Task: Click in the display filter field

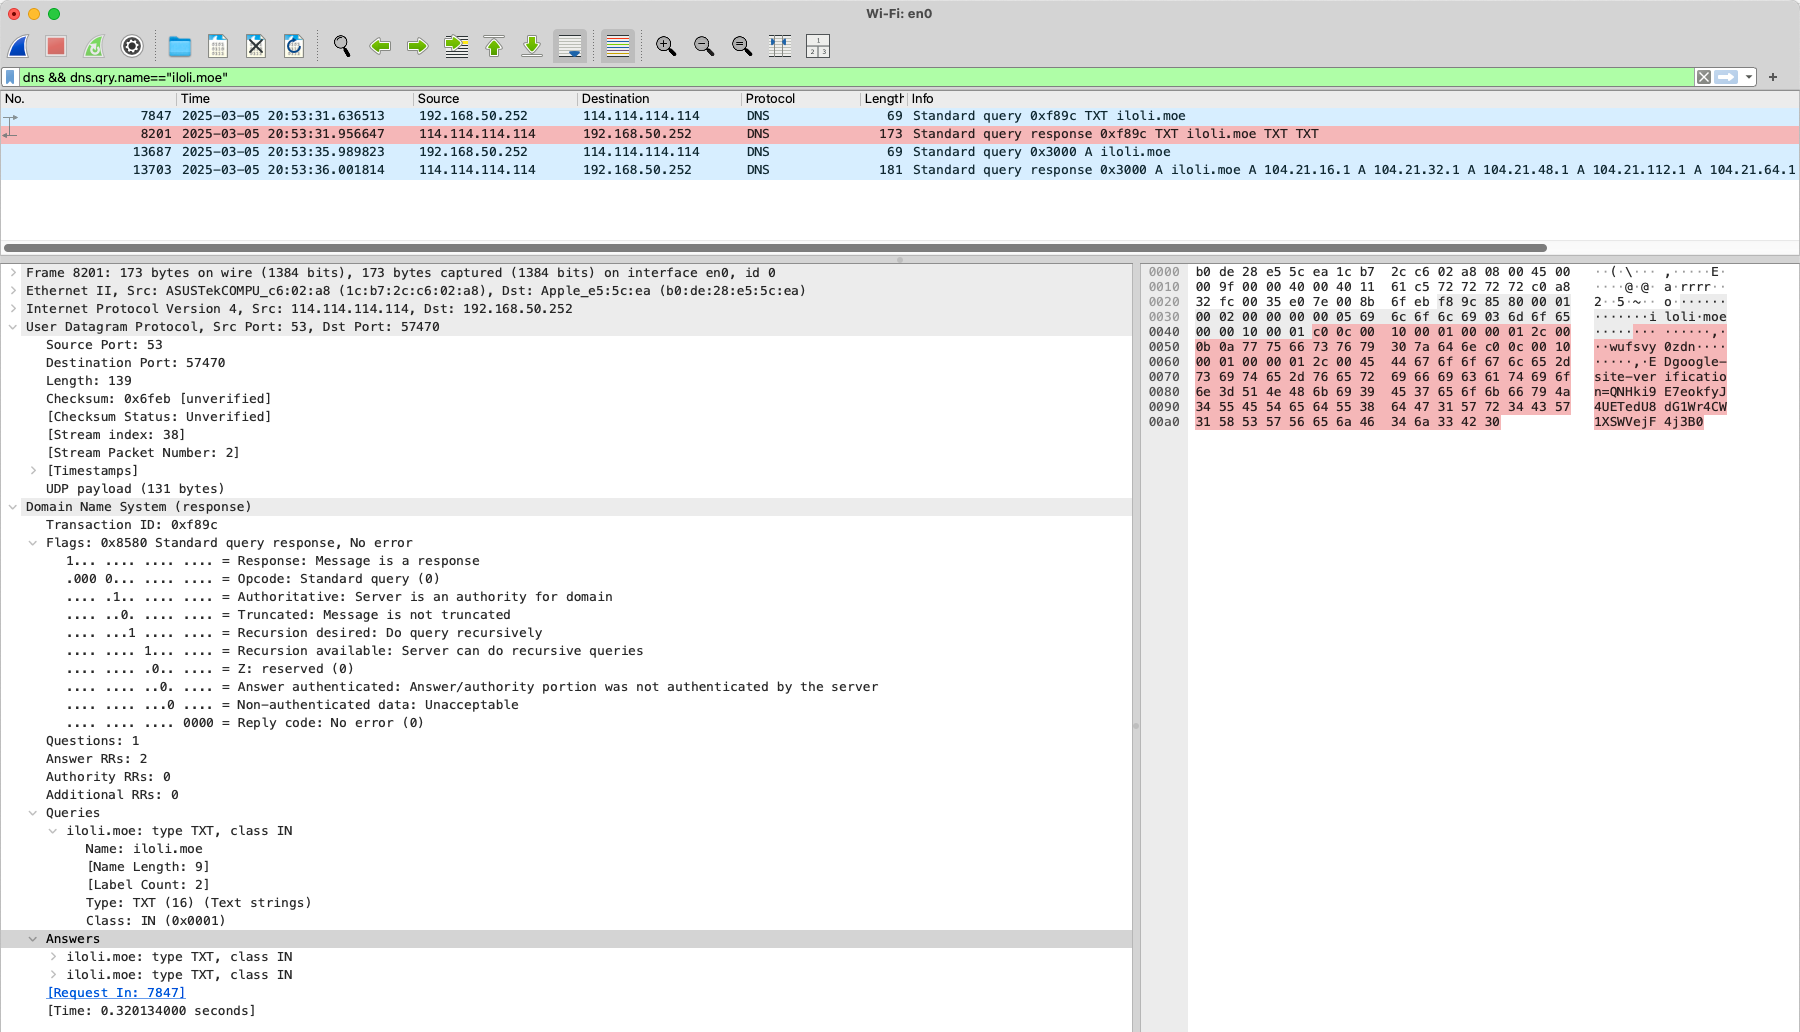Action: tap(856, 77)
